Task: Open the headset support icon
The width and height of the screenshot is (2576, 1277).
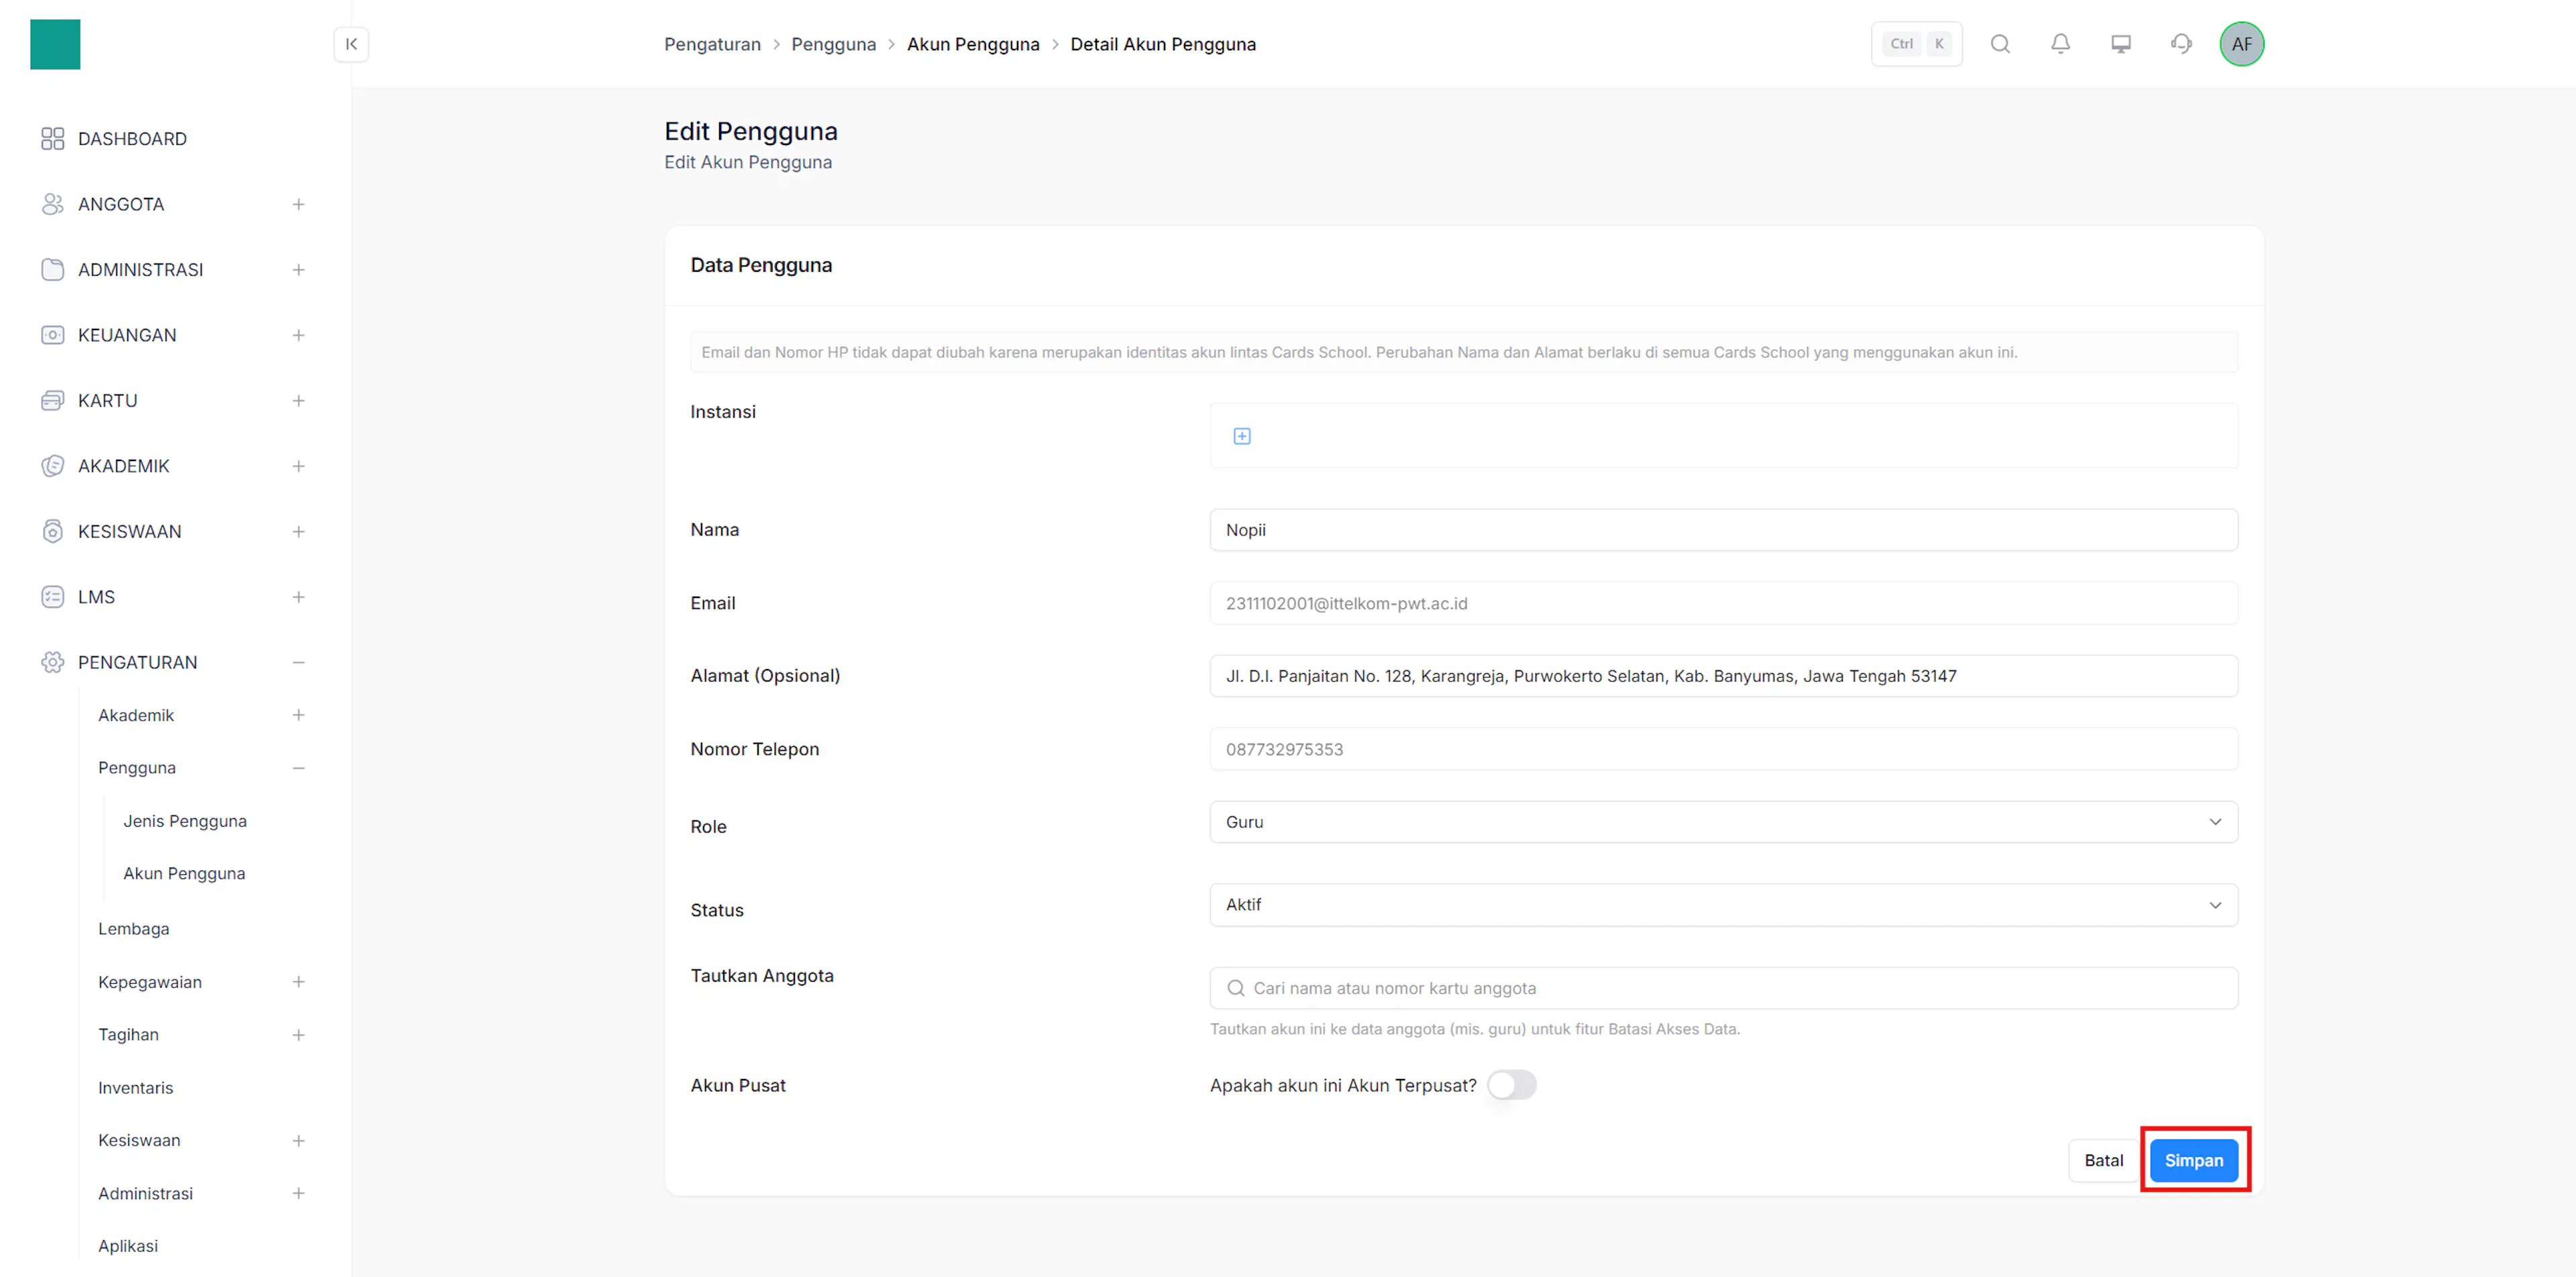Action: pos(2181,44)
